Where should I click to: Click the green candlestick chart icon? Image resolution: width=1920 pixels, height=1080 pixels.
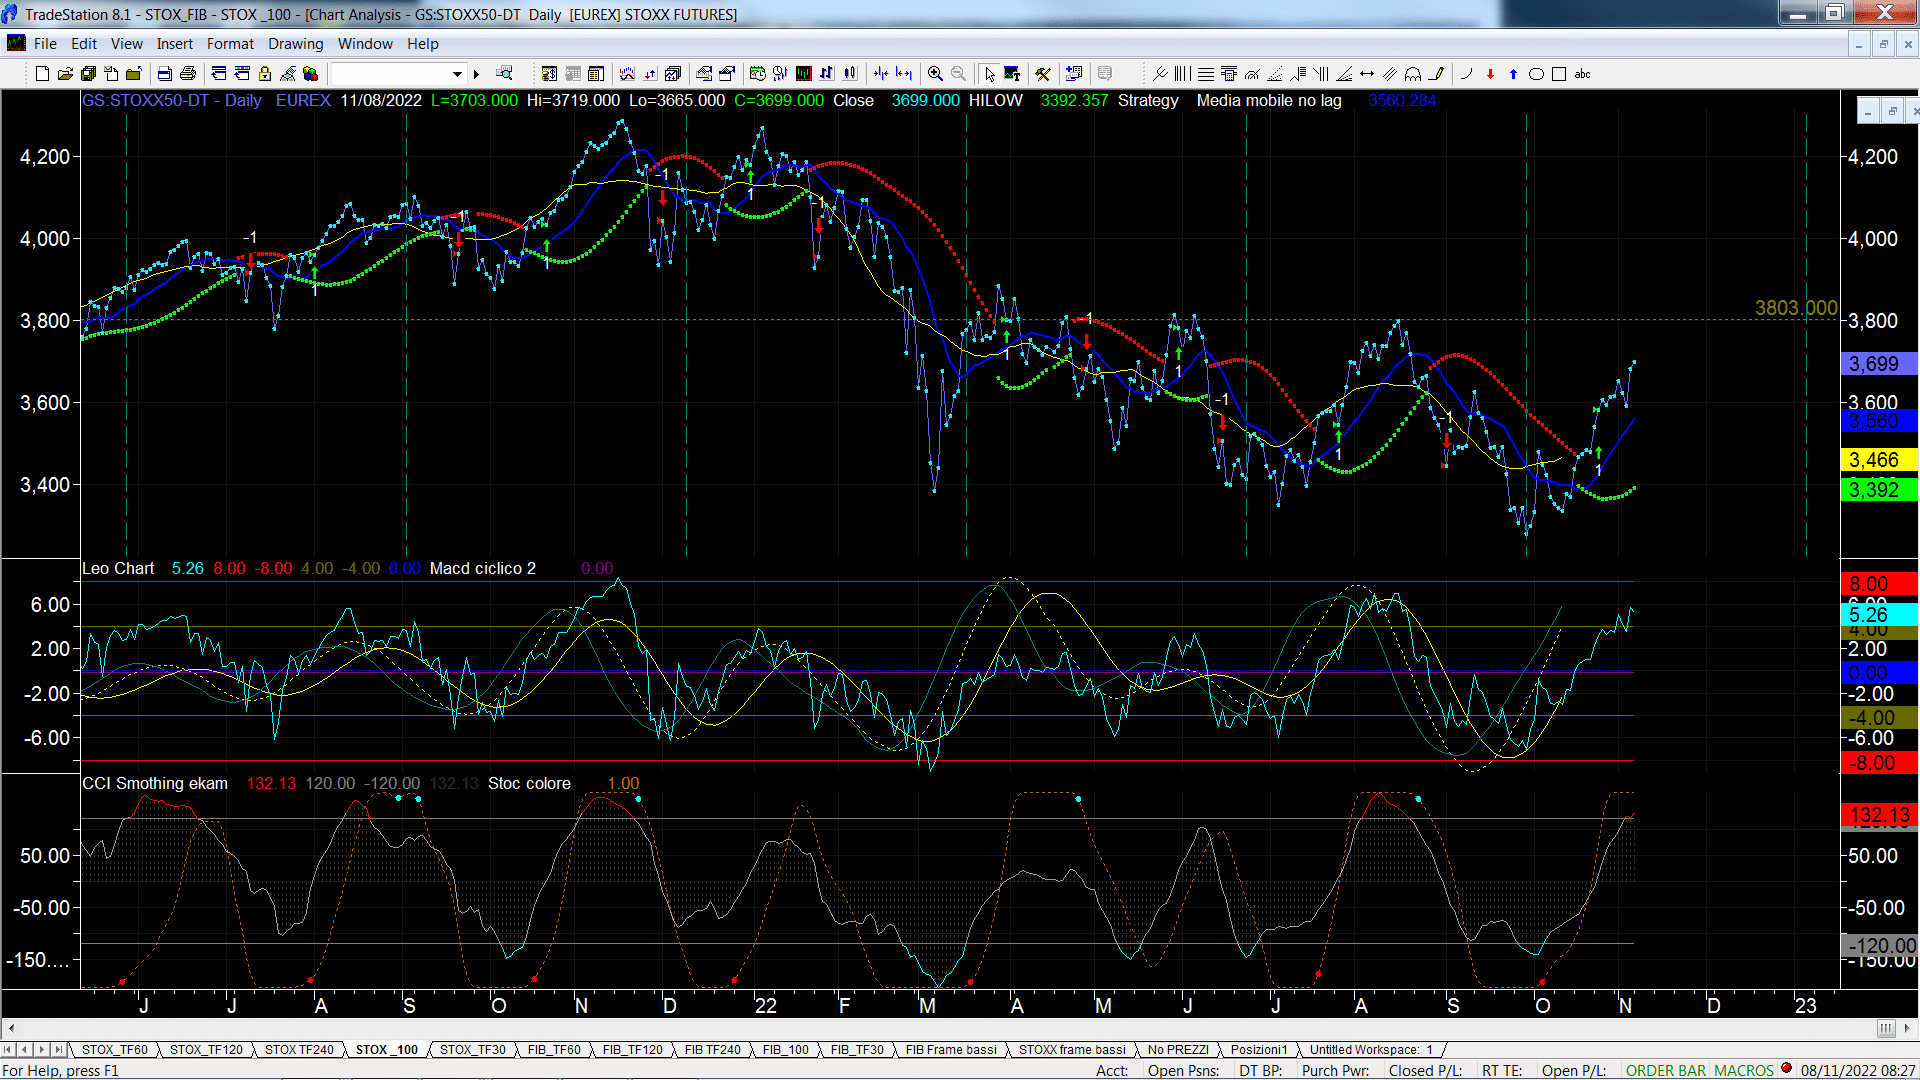click(803, 74)
